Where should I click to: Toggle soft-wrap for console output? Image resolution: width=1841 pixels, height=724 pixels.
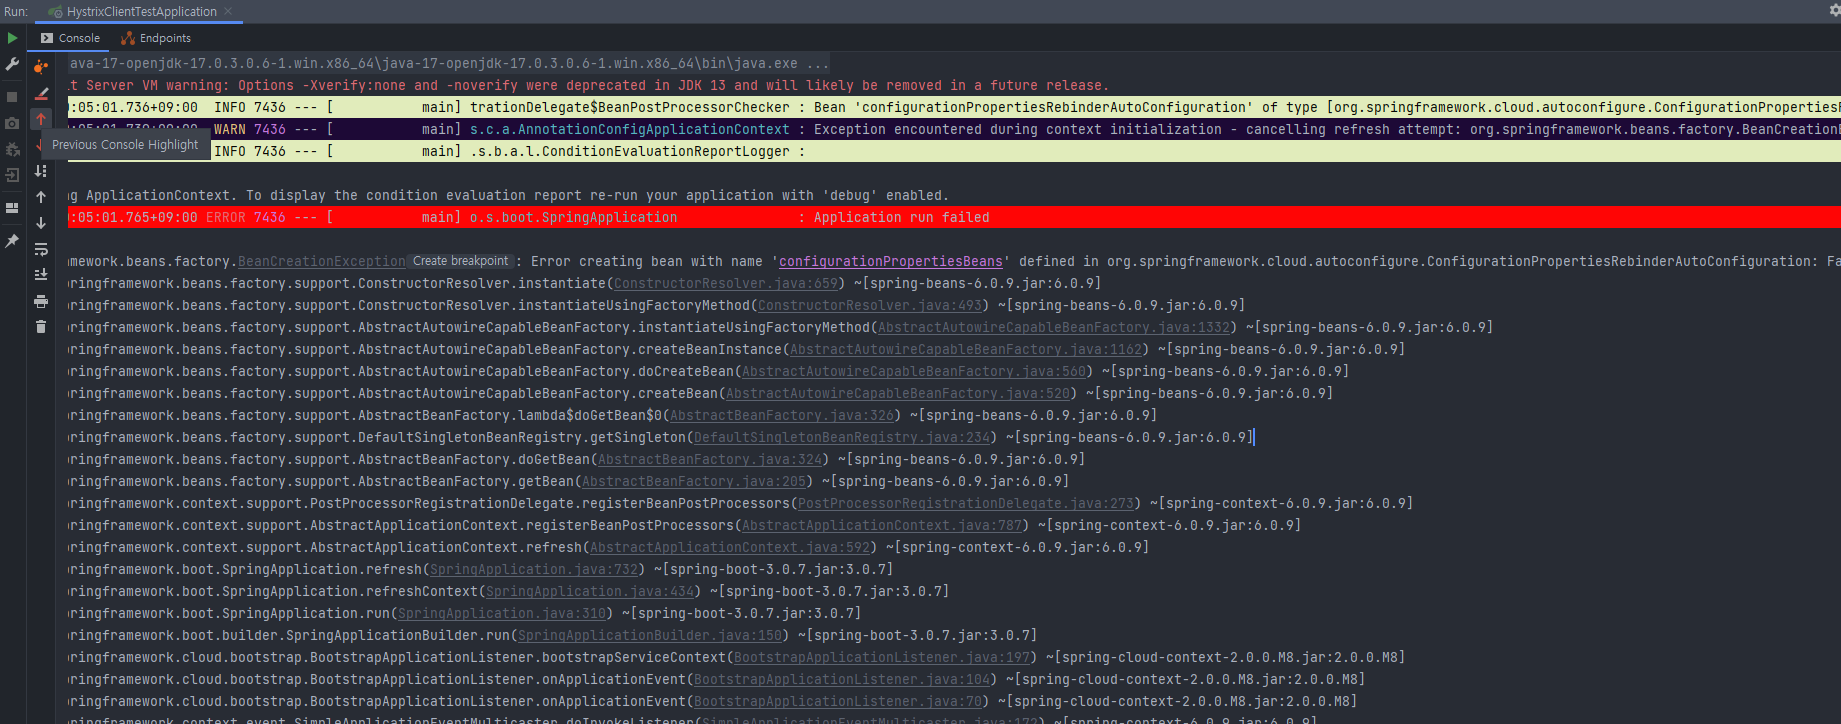click(41, 249)
